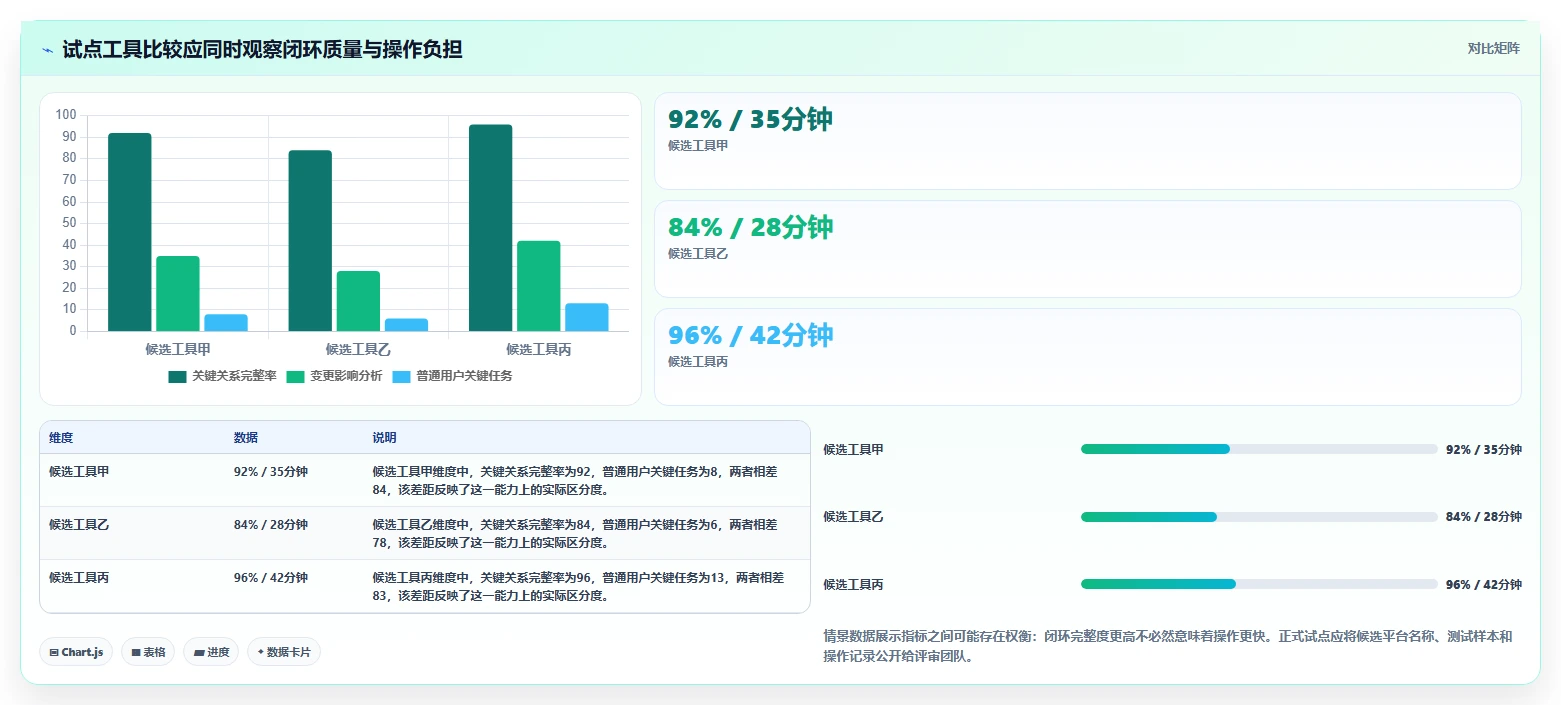Click the 候选工具丙 progress bar
The image size is (1561, 705).
1259,584
